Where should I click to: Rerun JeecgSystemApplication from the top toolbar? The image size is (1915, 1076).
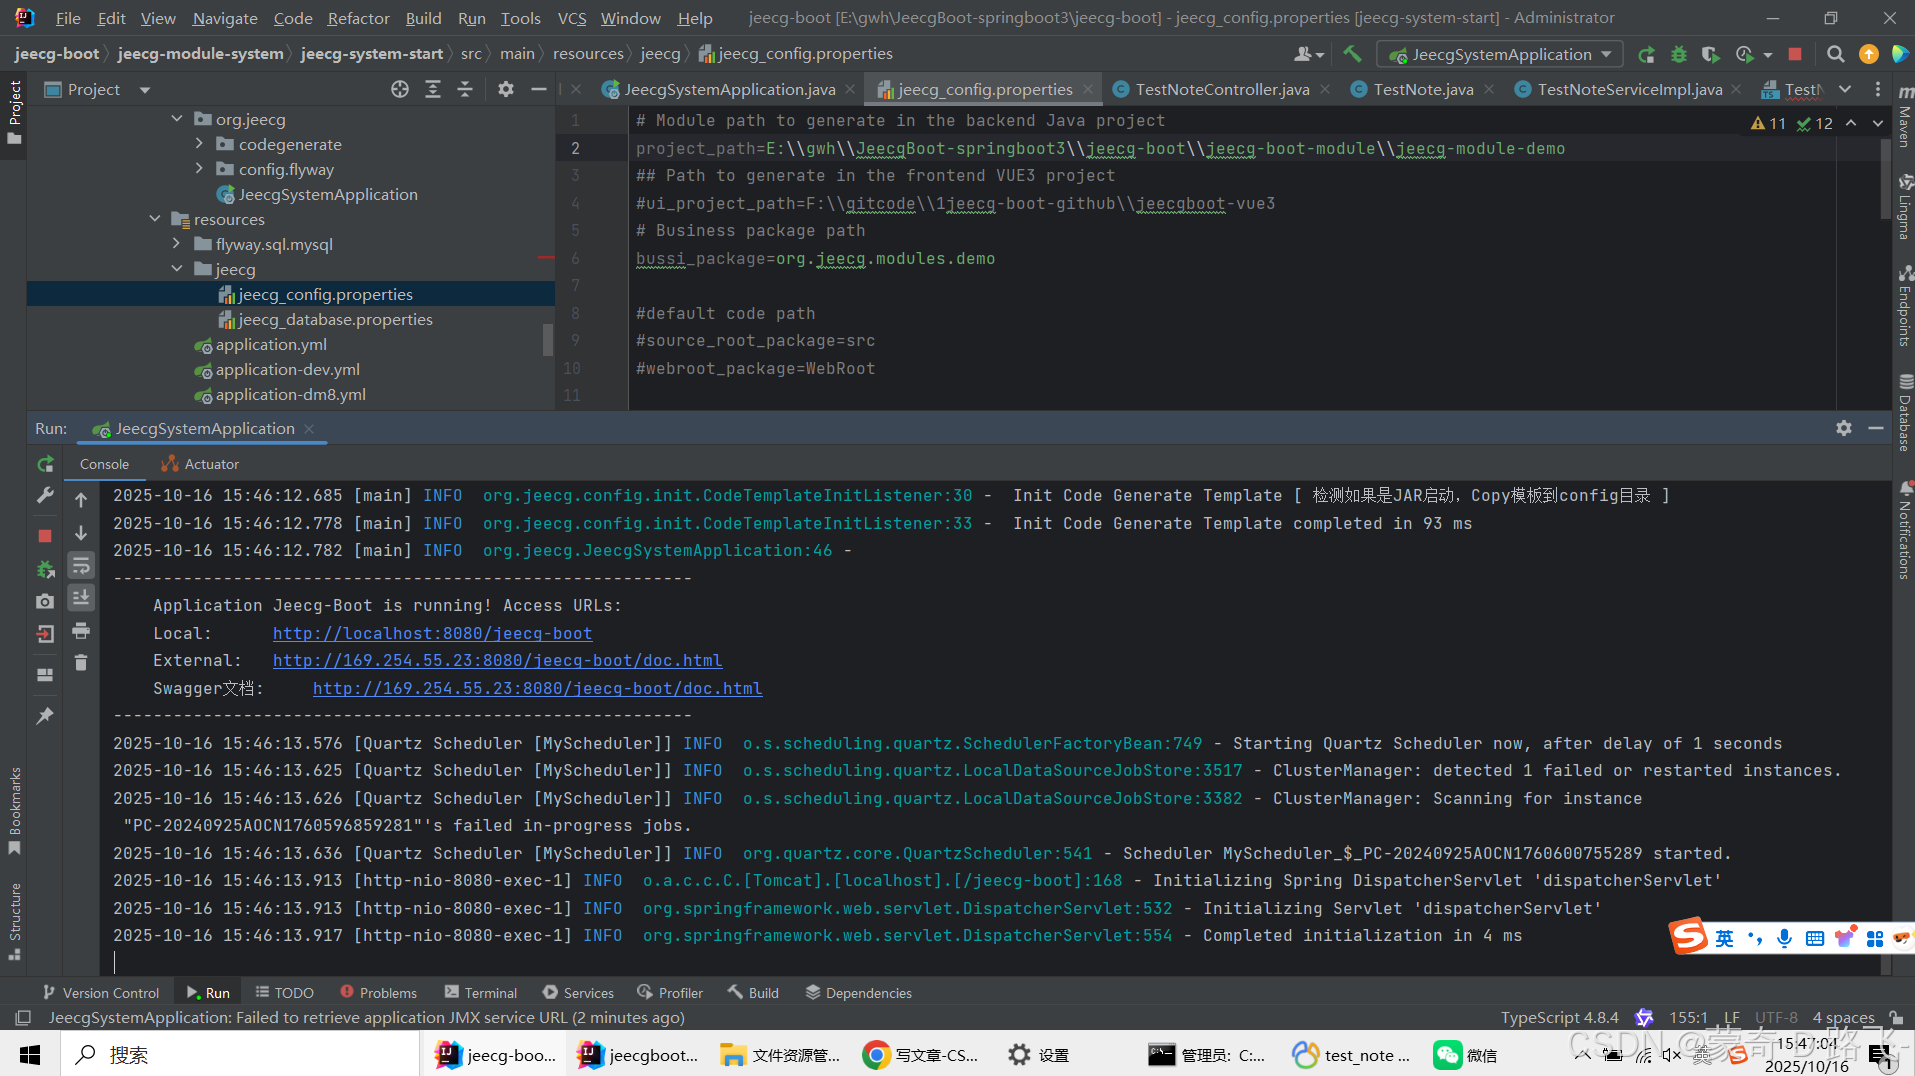(x=1646, y=54)
